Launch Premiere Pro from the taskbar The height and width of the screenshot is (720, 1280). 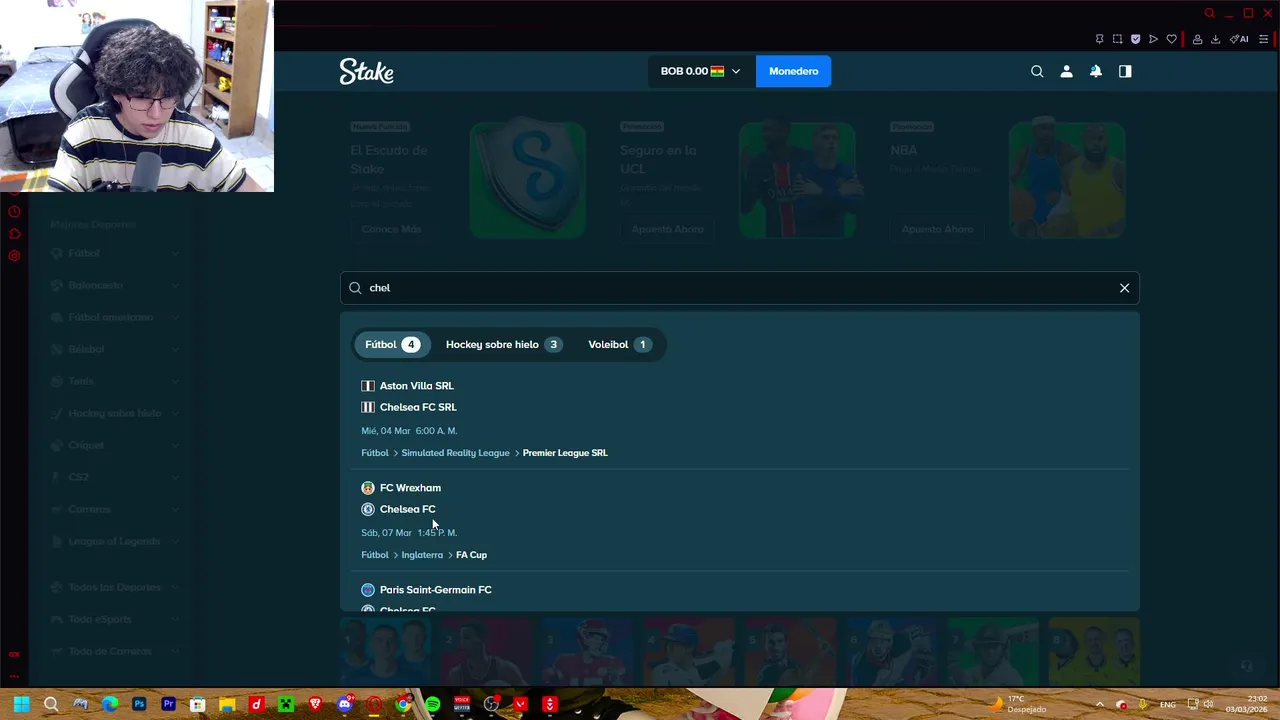[168, 704]
